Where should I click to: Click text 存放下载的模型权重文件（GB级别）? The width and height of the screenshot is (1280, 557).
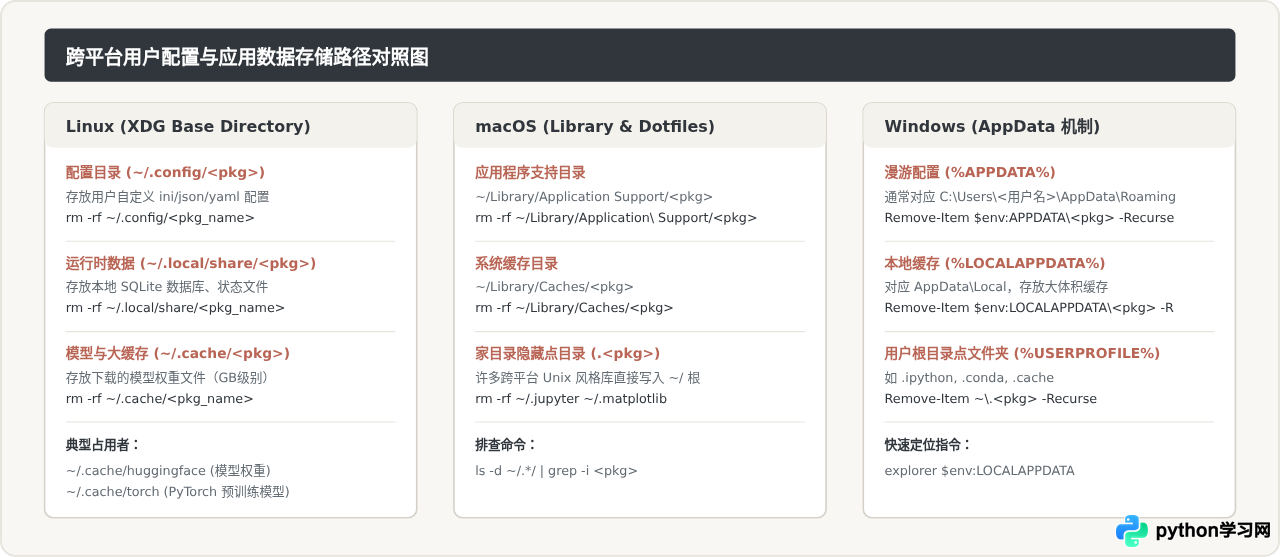click(x=170, y=378)
